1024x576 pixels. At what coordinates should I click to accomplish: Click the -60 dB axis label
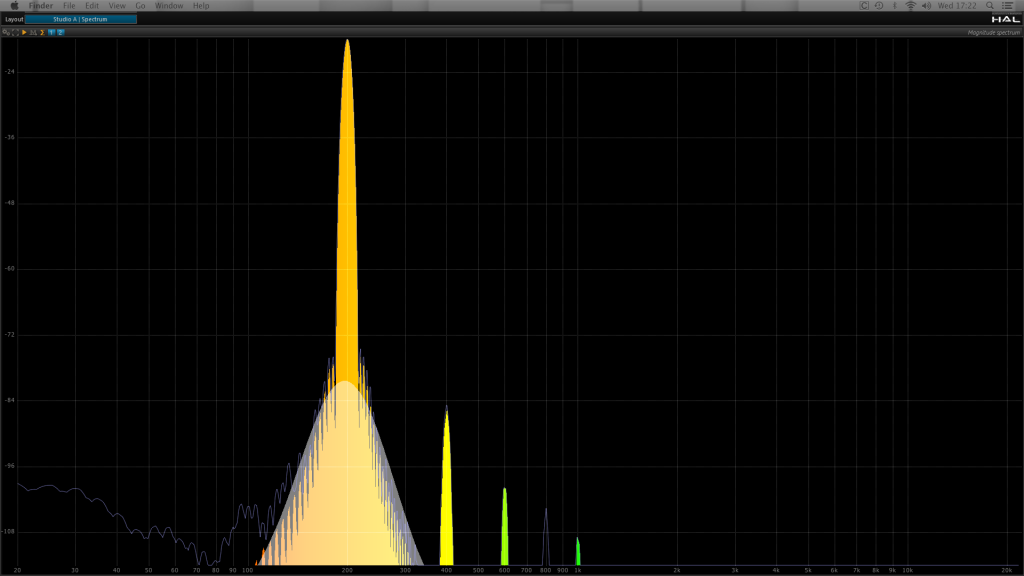click(x=9, y=268)
